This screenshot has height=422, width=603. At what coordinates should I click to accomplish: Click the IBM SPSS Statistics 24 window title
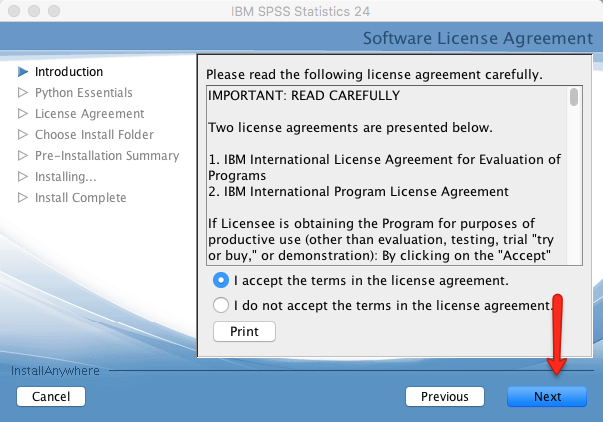[x=300, y=12]
